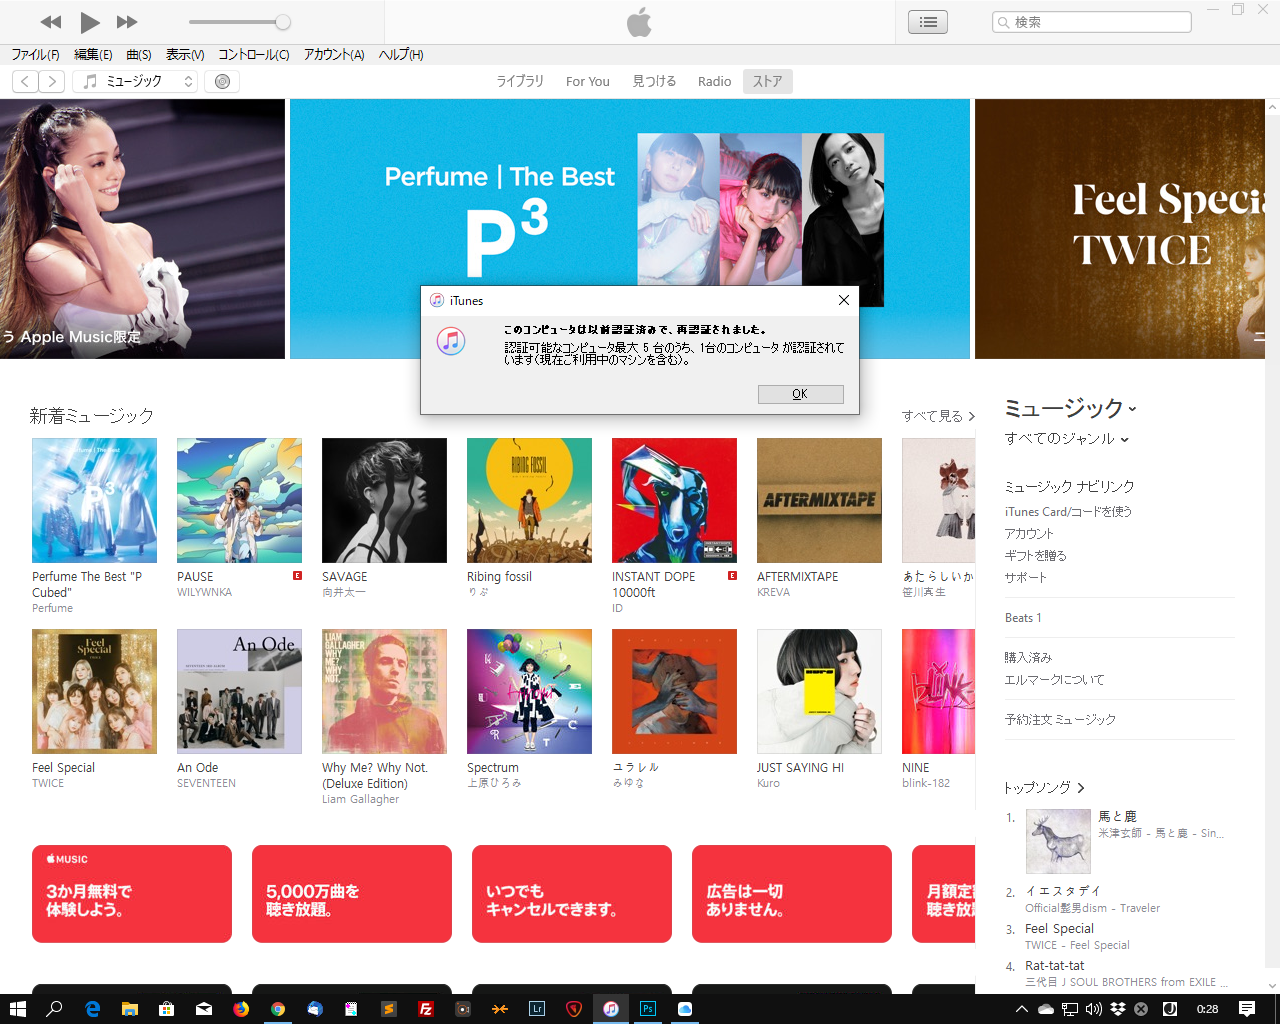Open the SAVAGE album cover
This screenshot has width=1280, height=1024.
click(384, 500)
